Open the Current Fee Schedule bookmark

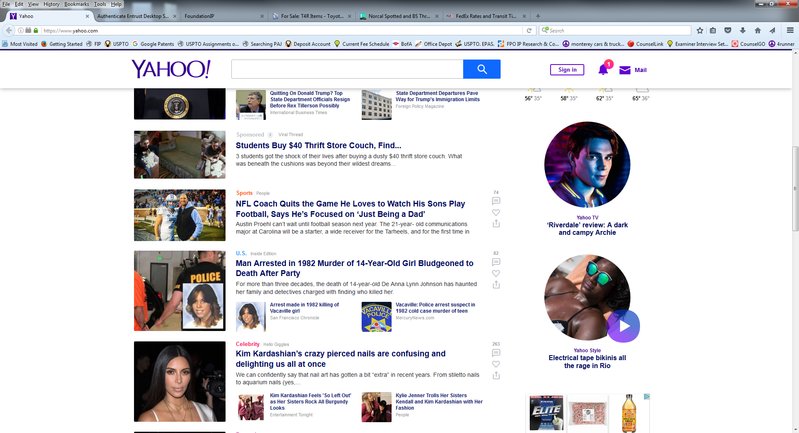361,44
